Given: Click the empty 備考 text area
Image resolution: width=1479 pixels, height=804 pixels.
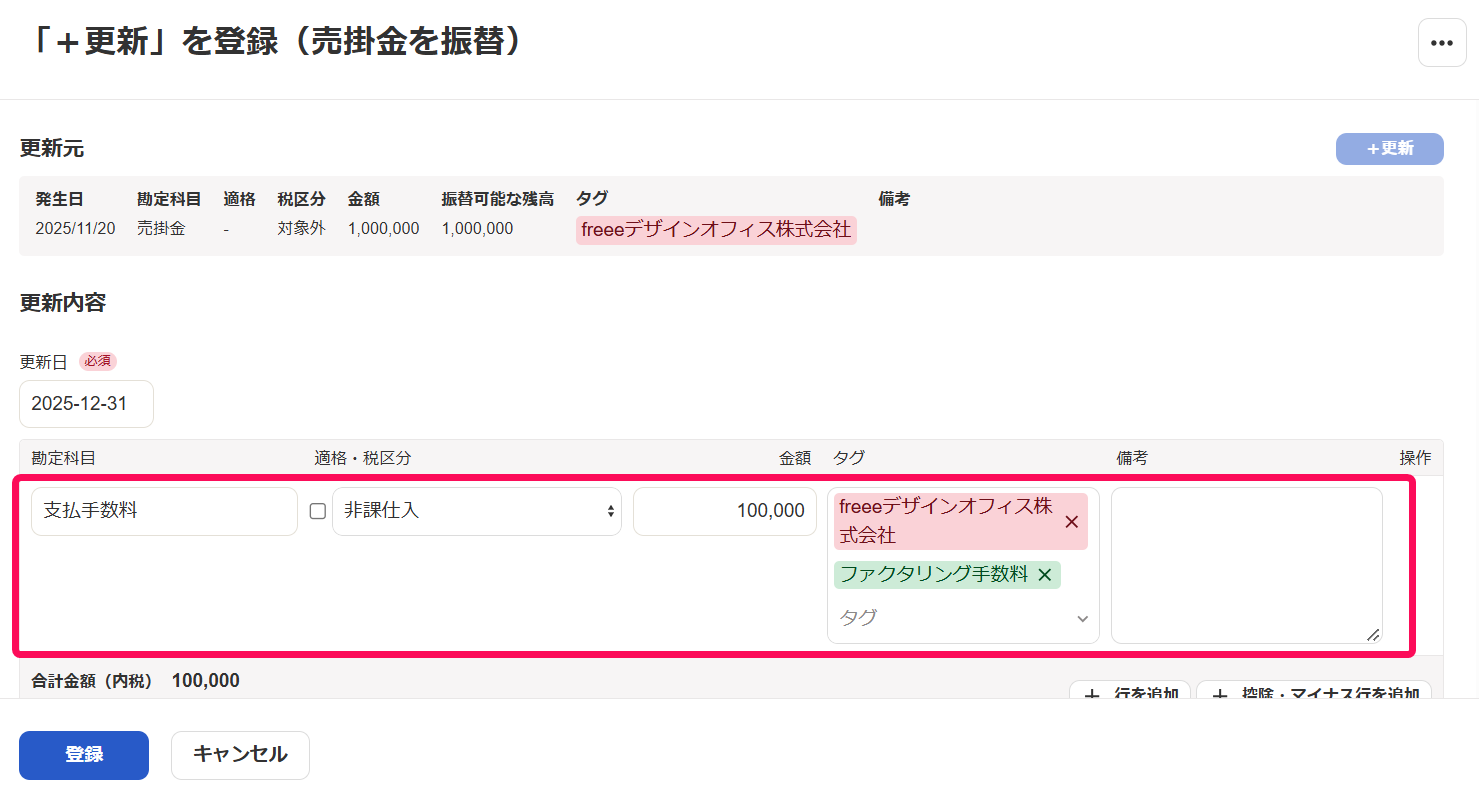Looking at the screenshot, I should 1247,565.
